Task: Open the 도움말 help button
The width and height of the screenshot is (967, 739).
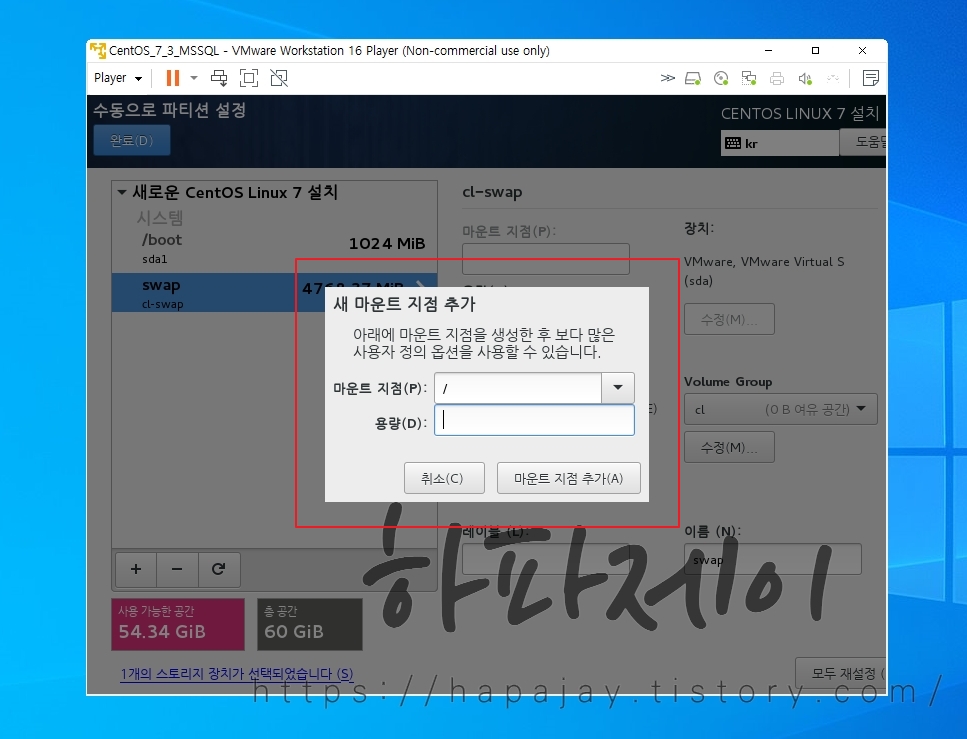Action: [x=863, y=142]
